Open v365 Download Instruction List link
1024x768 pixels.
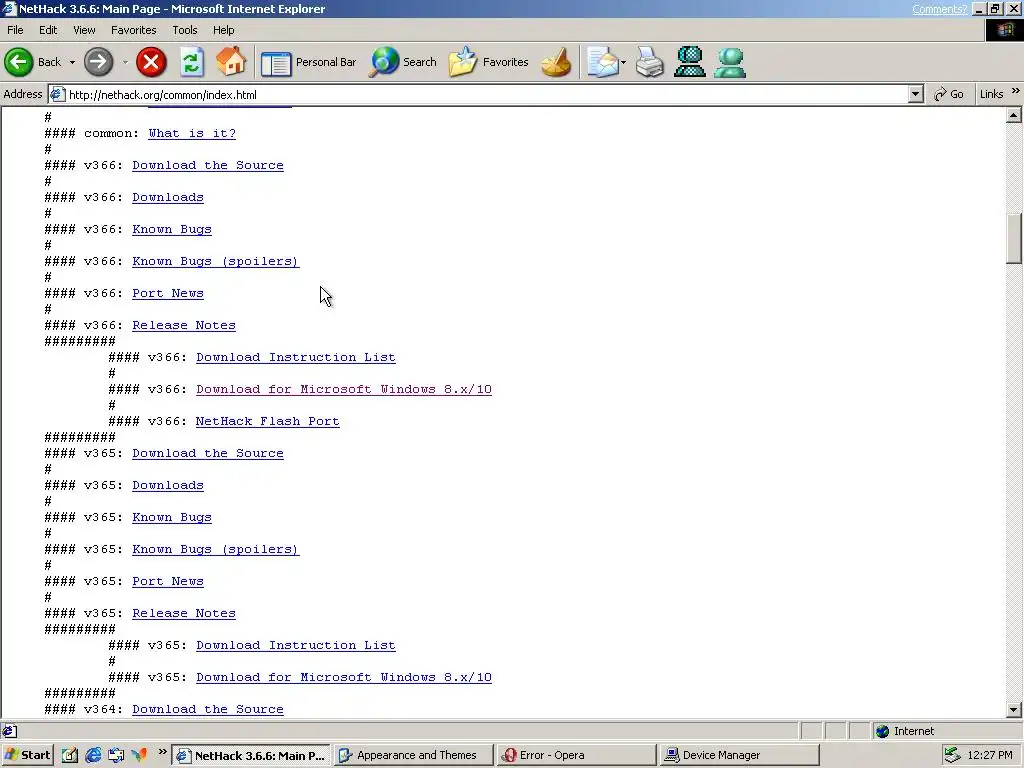[296, 645]
